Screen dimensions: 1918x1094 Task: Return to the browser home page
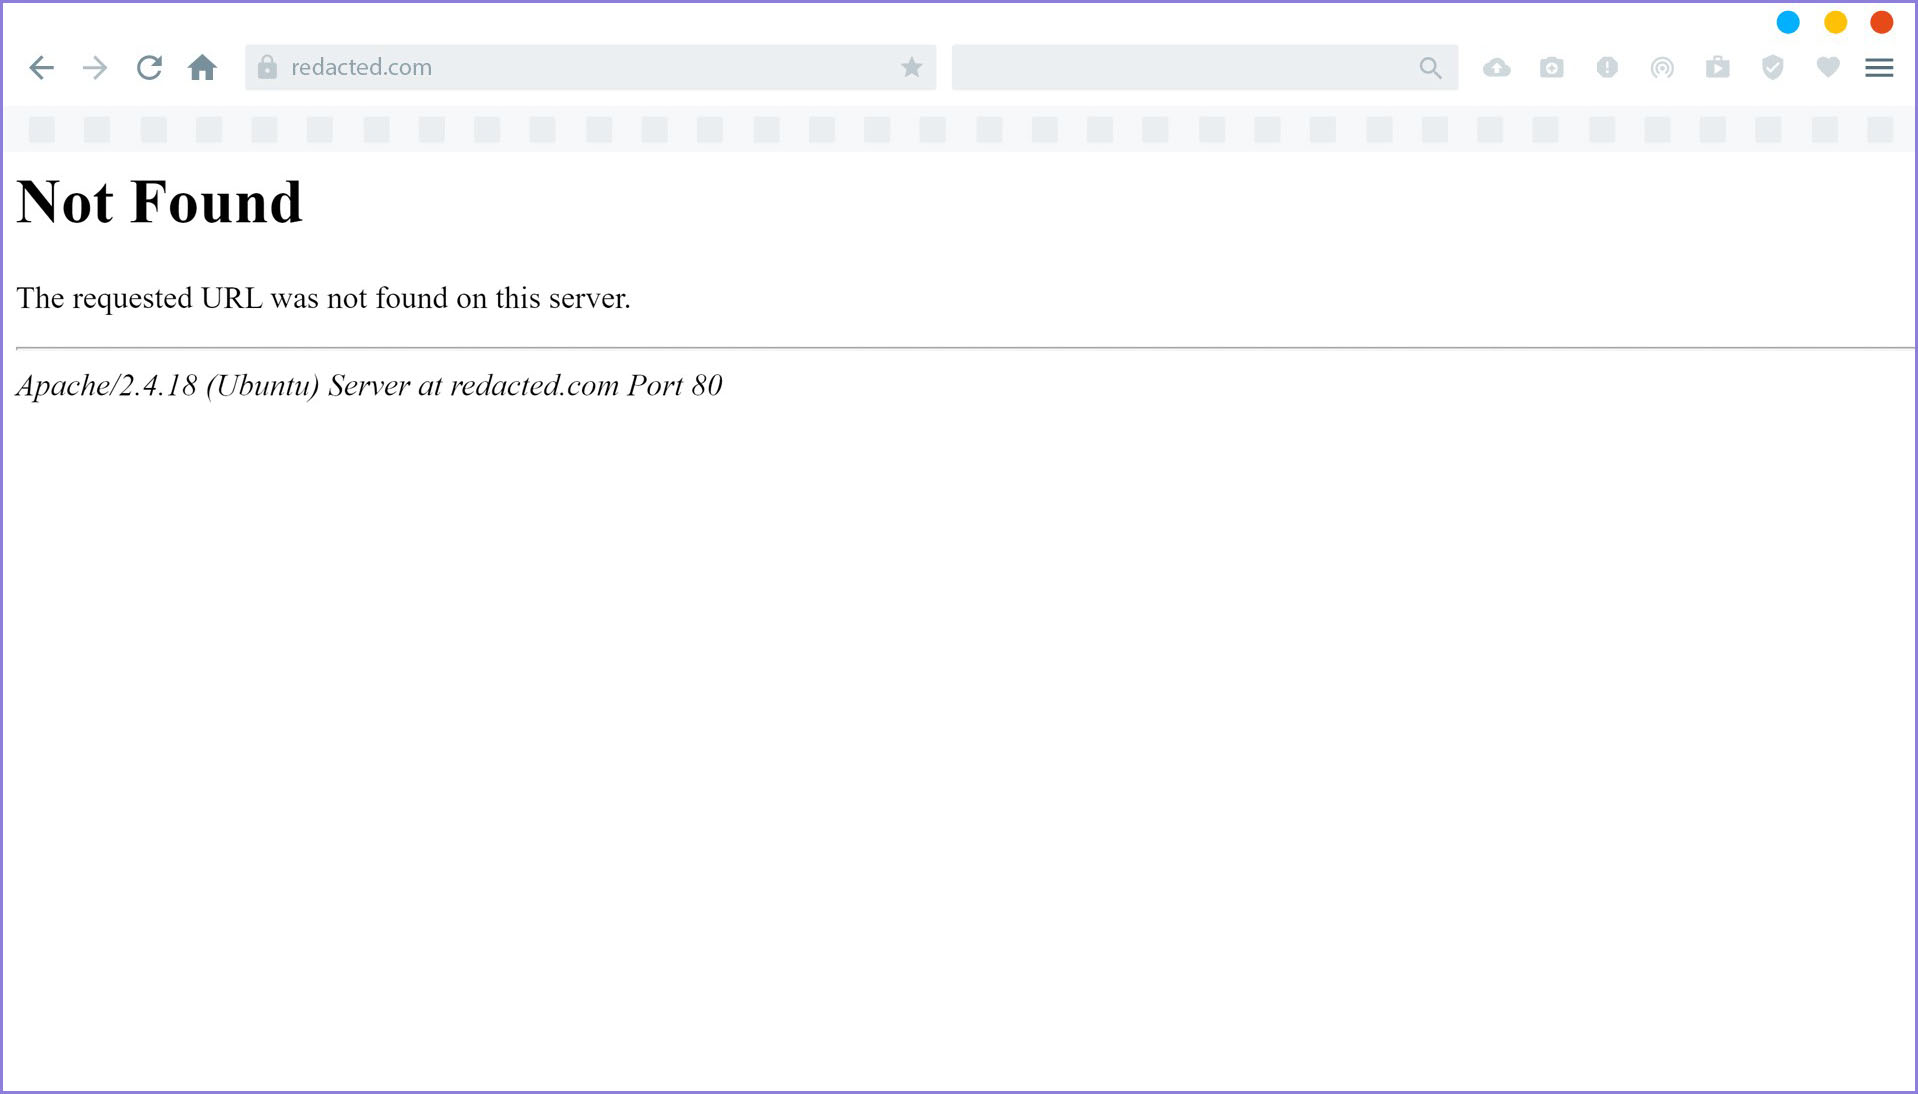coord(202,67)
